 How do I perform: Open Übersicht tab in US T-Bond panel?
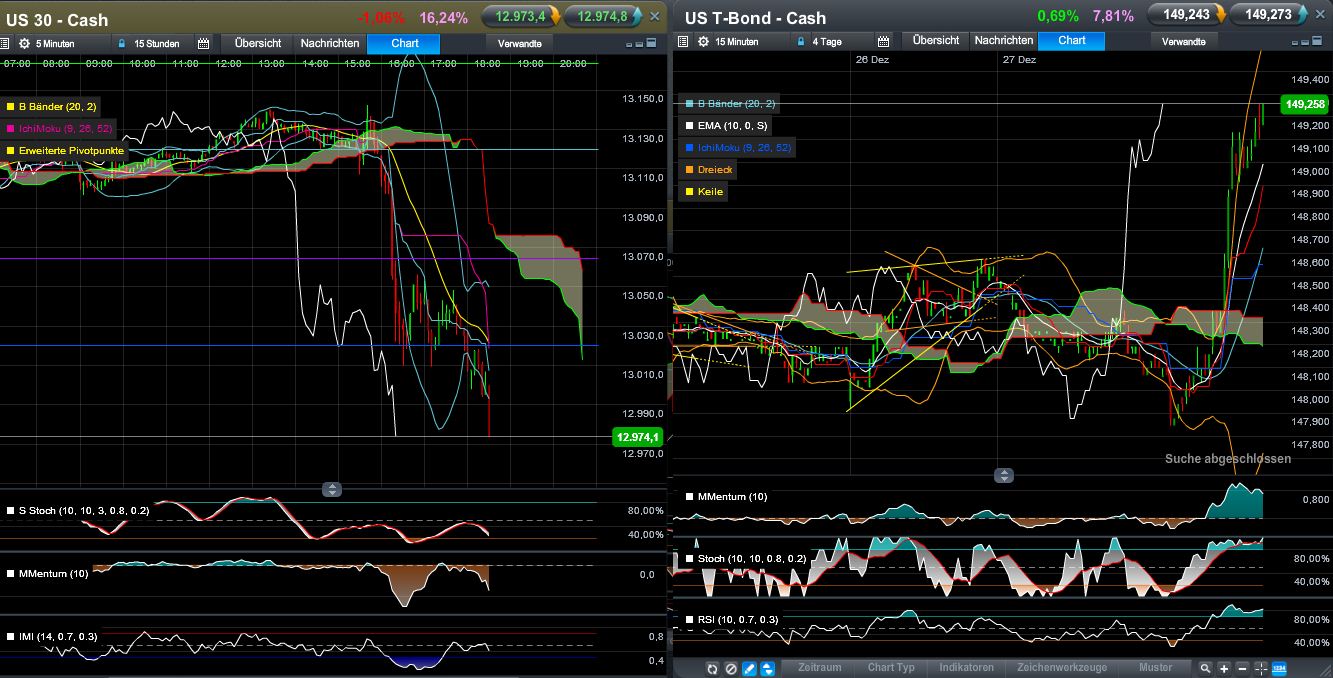(936, 40)
